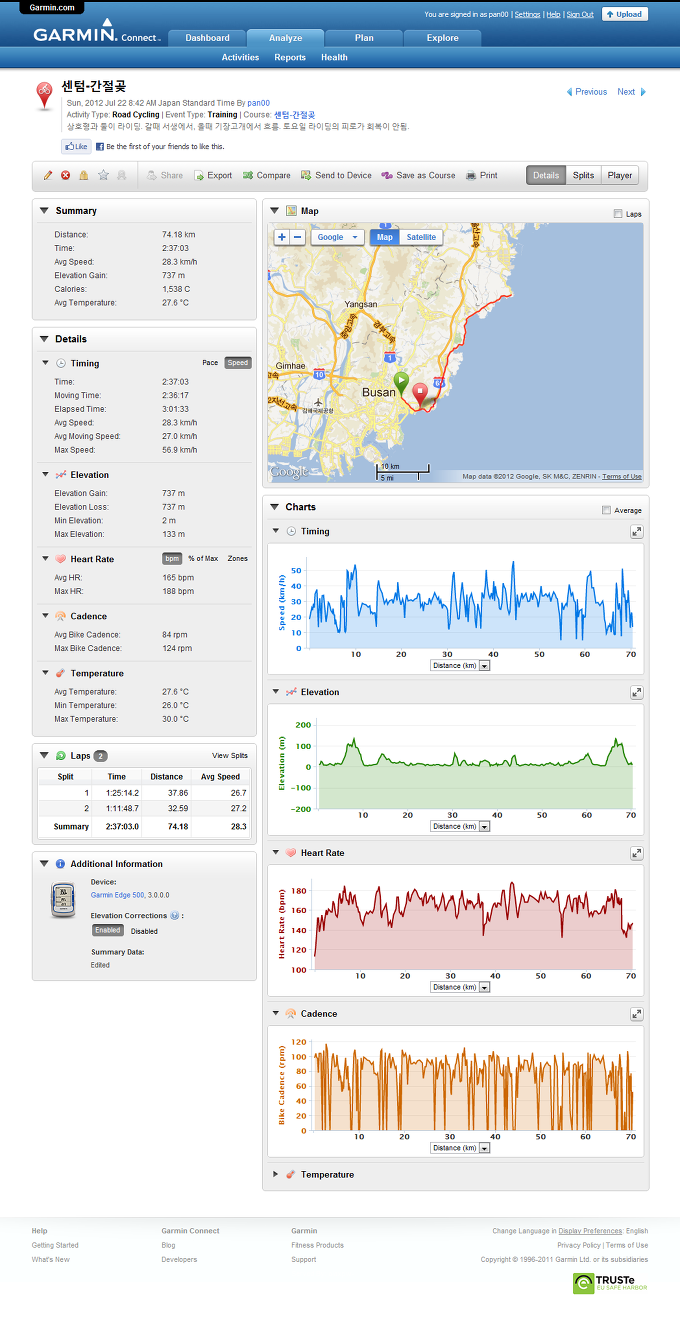Click the red end marker on map
This screenshot has width=680, height=1317.
coord(420,393)
